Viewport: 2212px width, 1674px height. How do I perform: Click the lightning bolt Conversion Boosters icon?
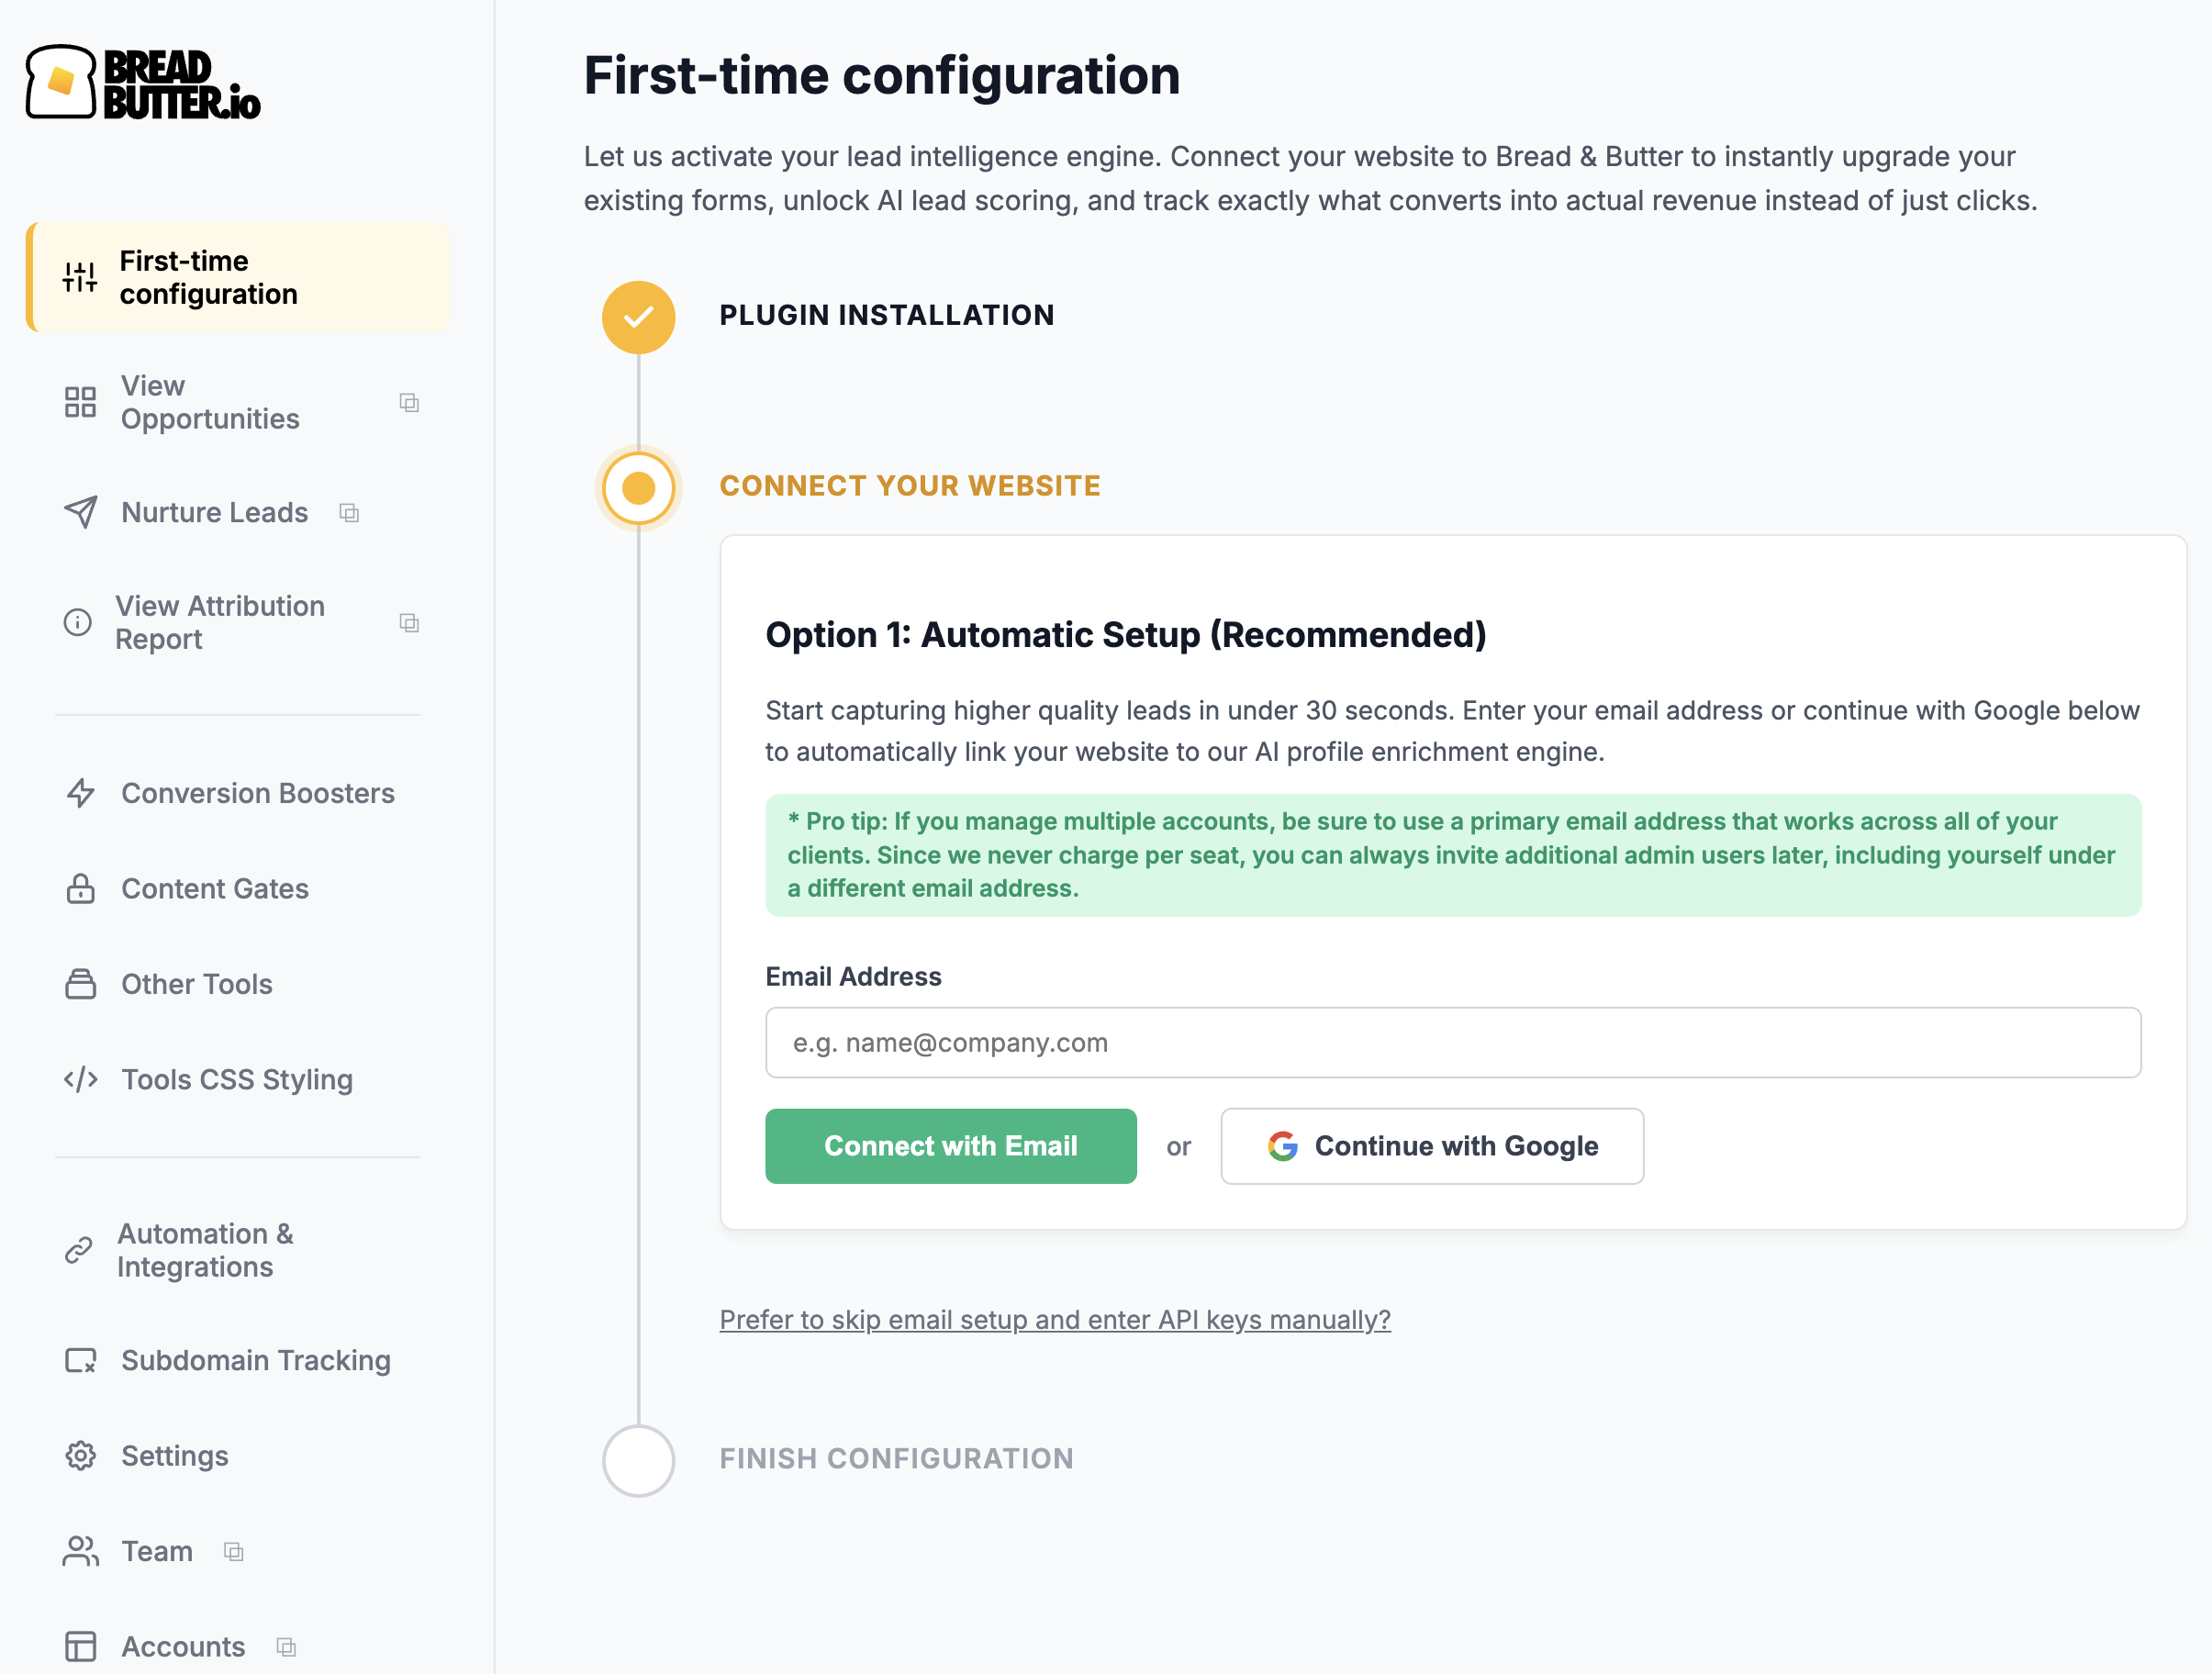pos(80,793)
